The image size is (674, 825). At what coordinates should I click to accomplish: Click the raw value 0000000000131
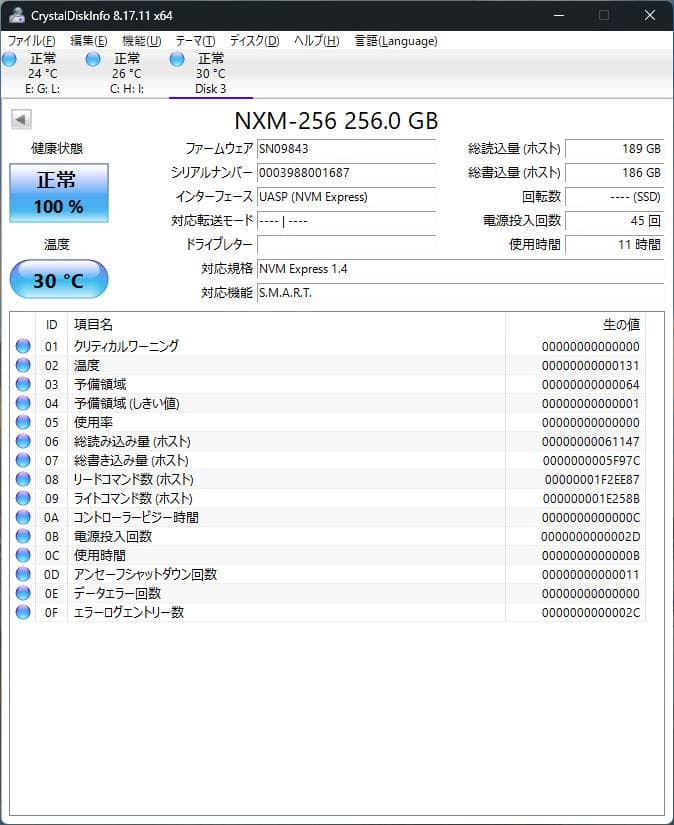[x=590, y=366]
